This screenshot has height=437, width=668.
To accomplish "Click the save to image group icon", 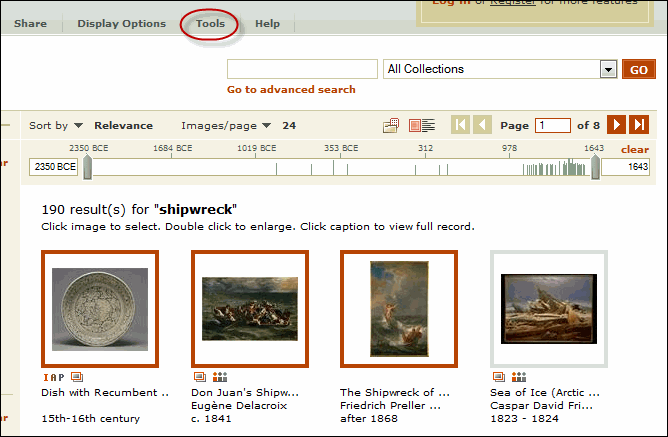I will [391, 125].
